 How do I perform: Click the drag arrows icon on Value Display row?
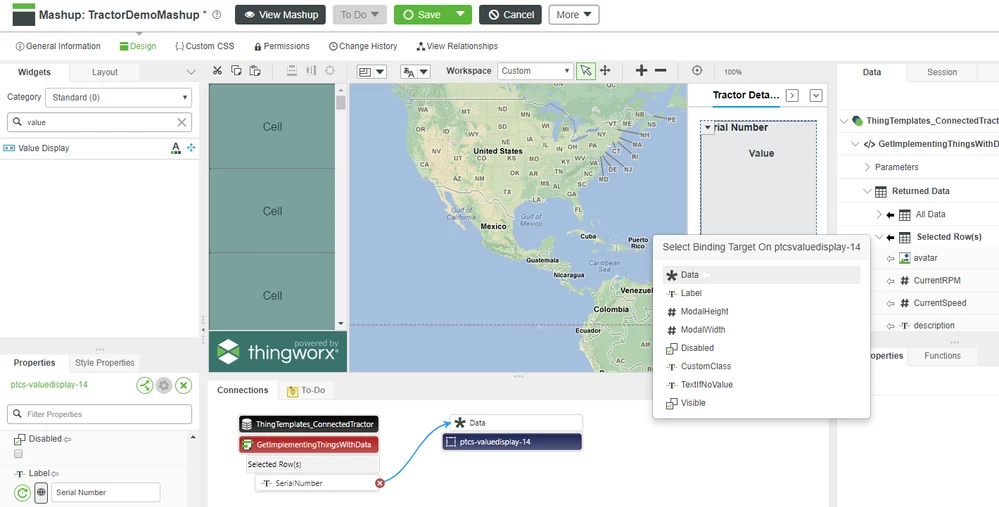click(x=191, y=148)
